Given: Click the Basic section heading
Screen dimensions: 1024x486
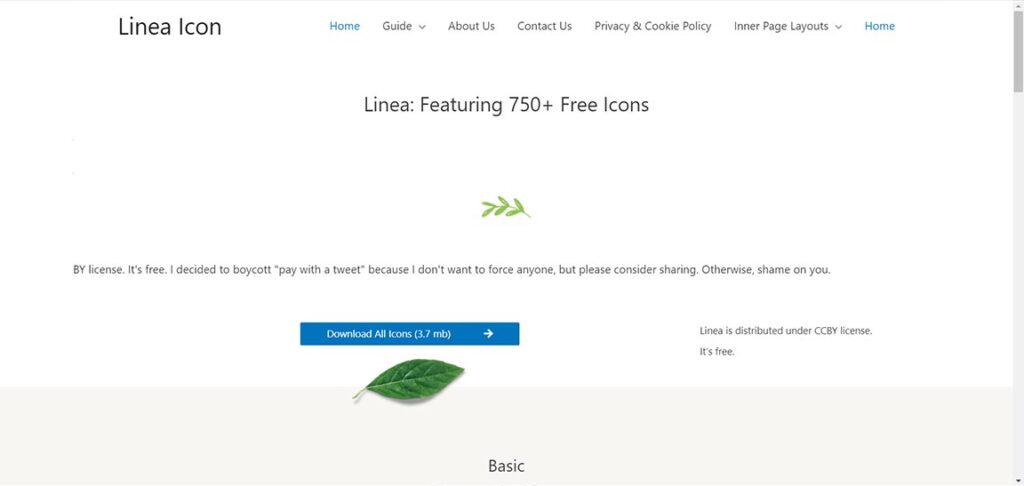Looking at the screenshot, I should (506, 466).
